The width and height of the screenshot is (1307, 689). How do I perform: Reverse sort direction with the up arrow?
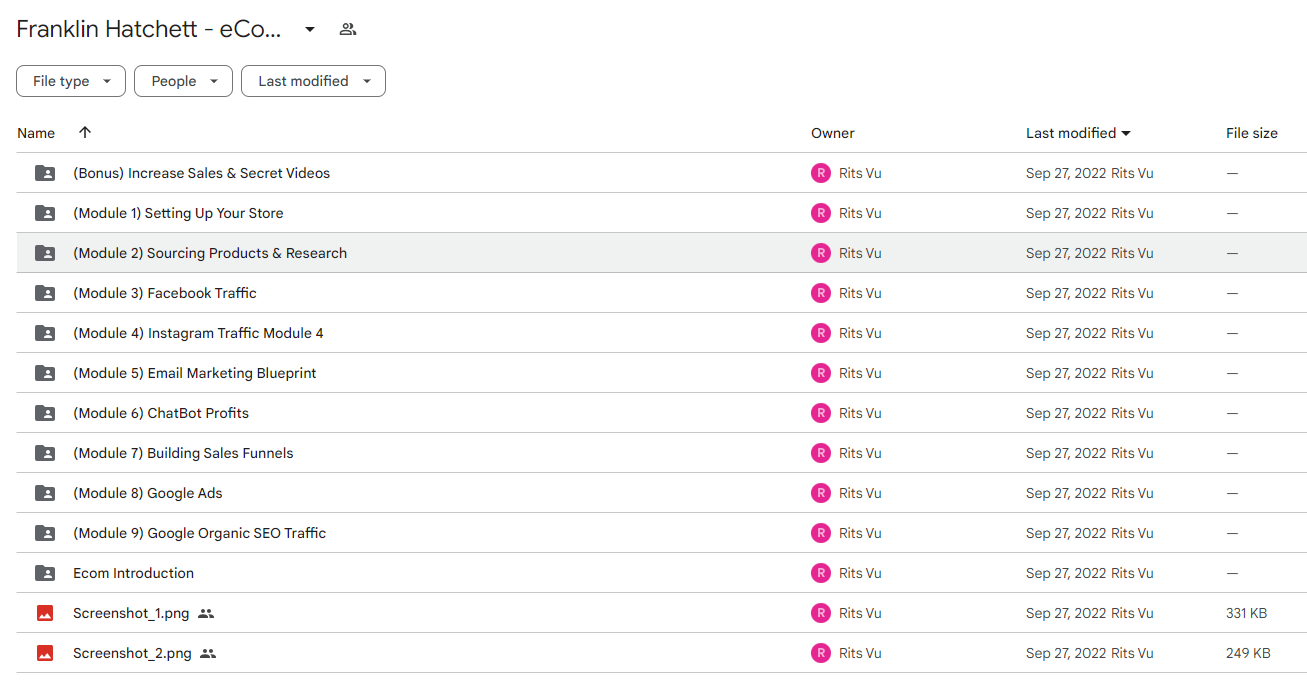(85, 132)
